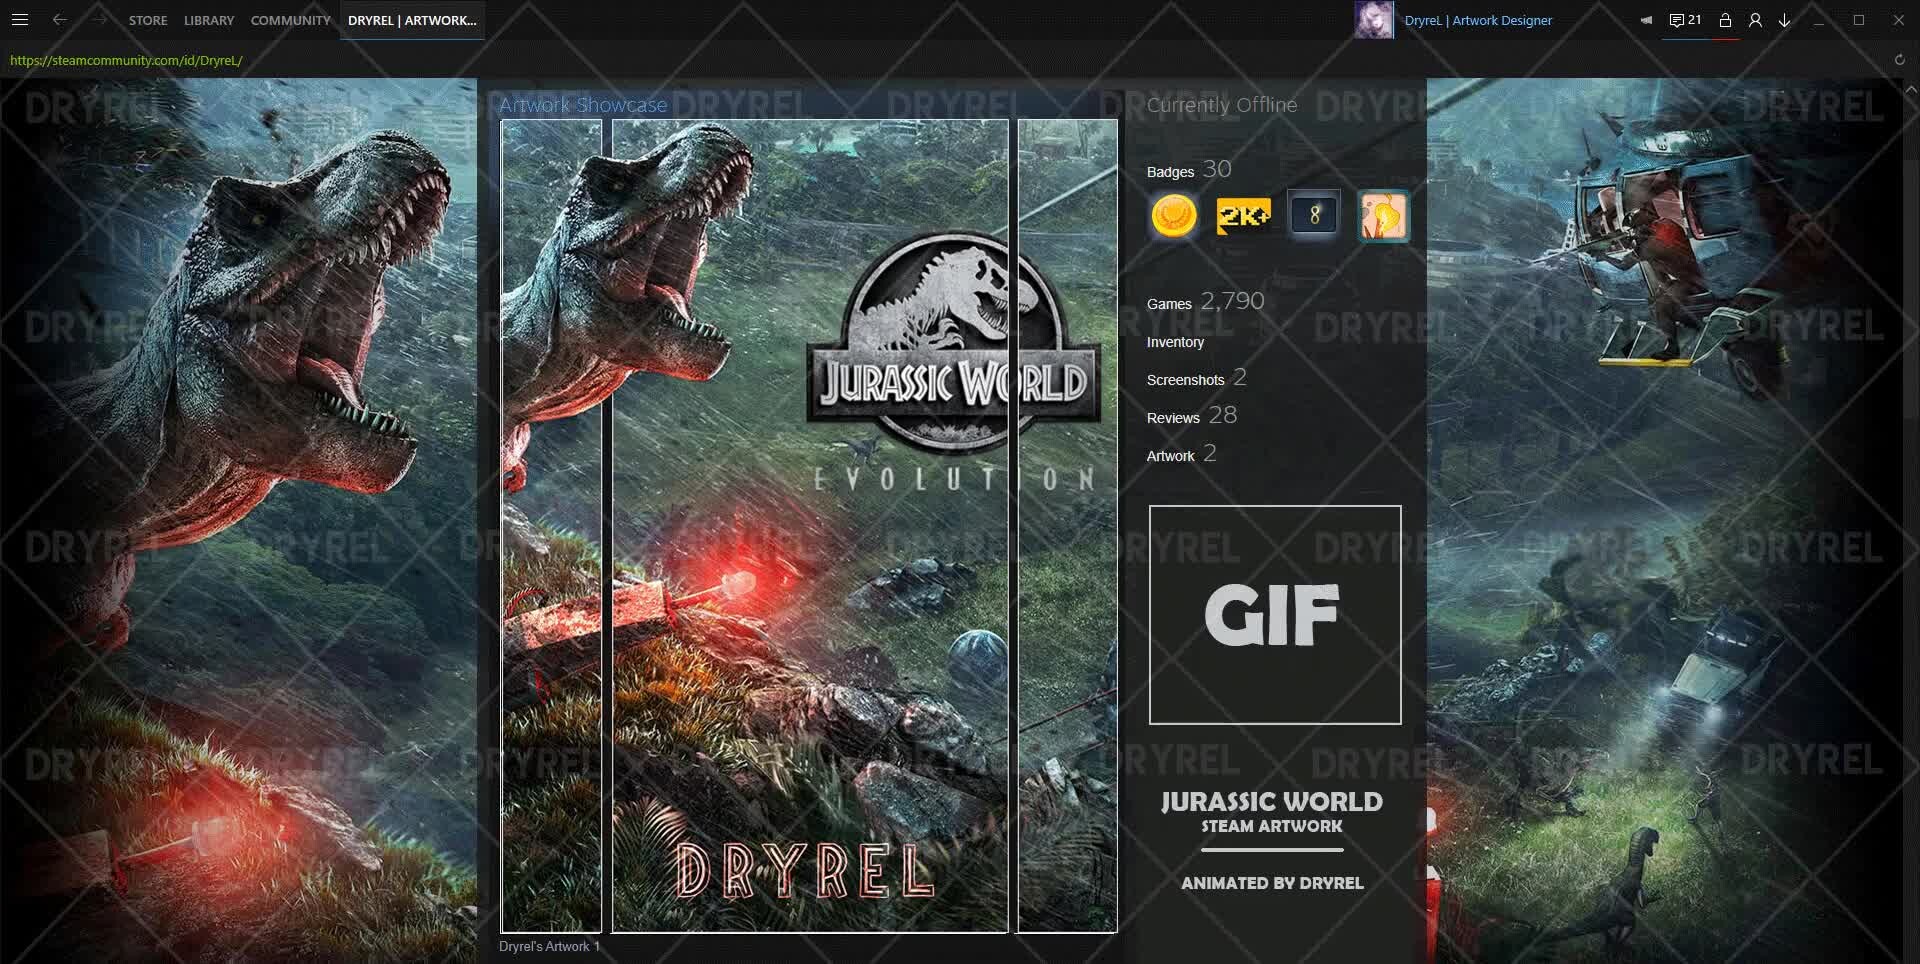The image size is (1920, 964).
Task: Select the foil game badge on the right
Action: pos(1382,214)
